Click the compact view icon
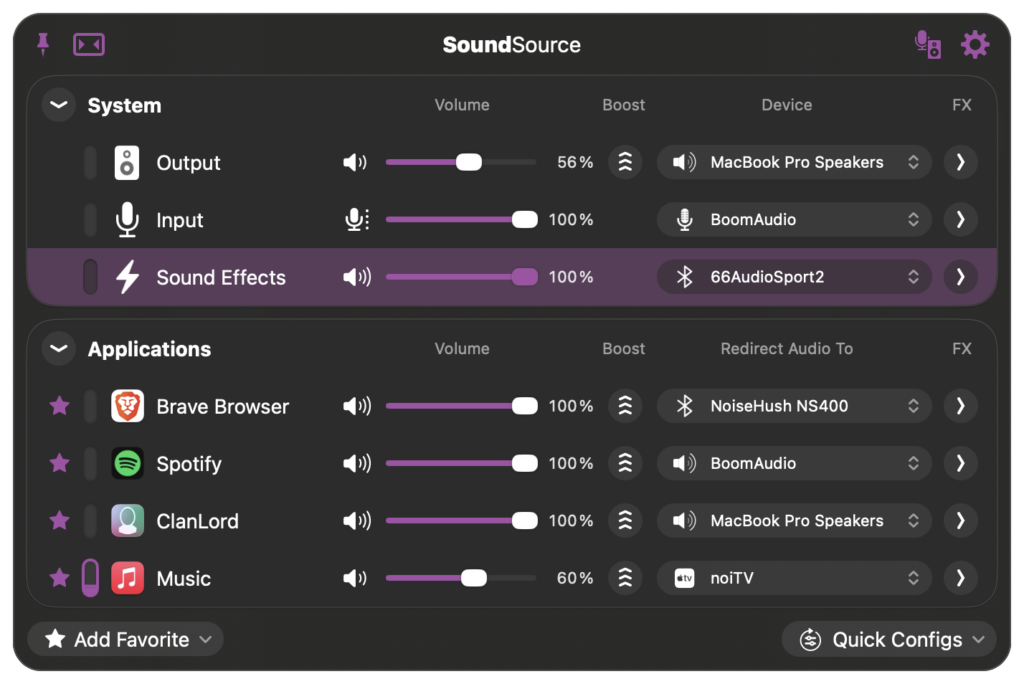Screen dimensions: 1024x684 point(89,45)
